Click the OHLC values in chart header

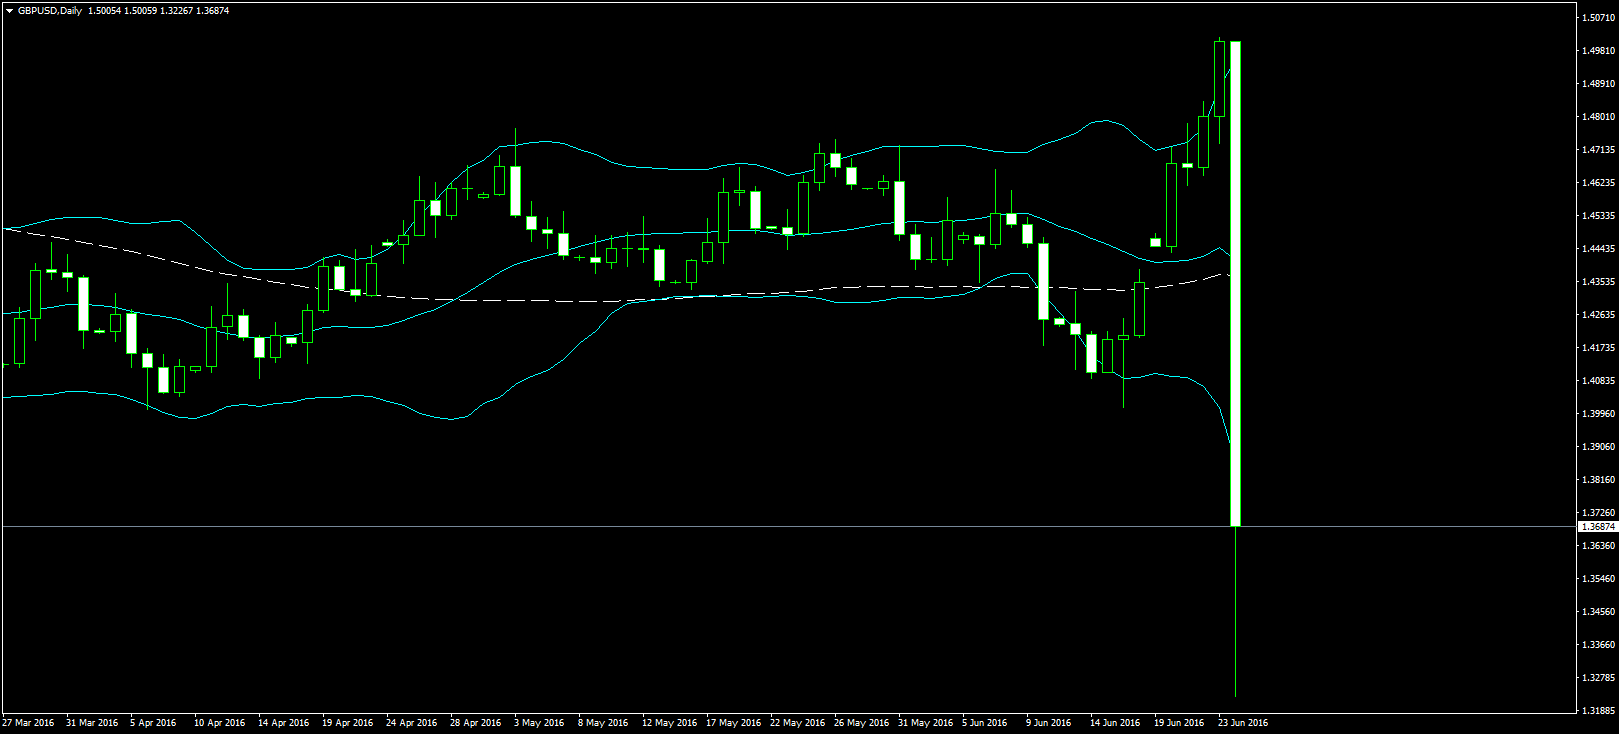(158, 11)
